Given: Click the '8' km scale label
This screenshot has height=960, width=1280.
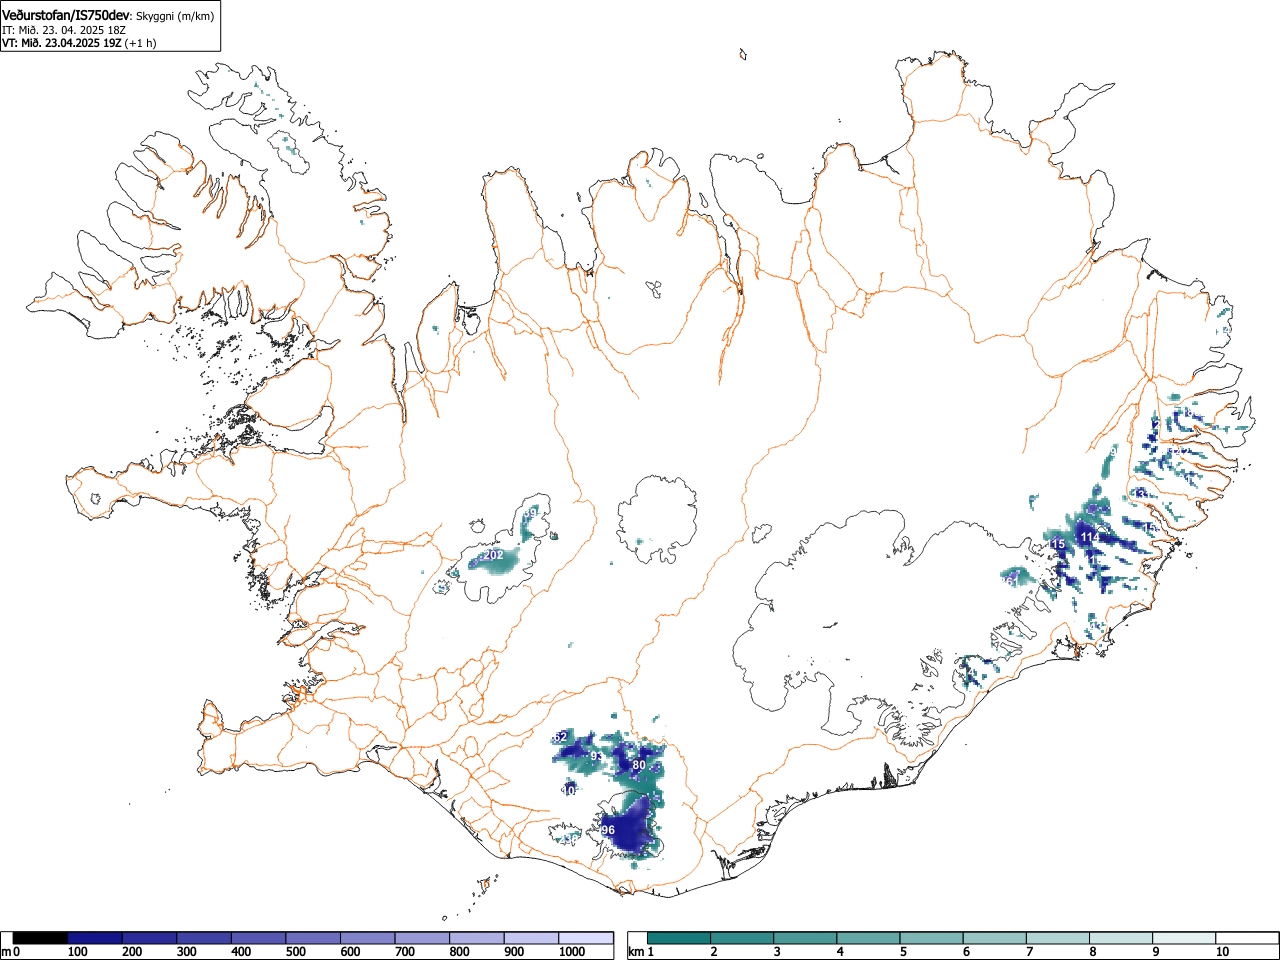Looking at the screenshot, I should pos(1092,952).
